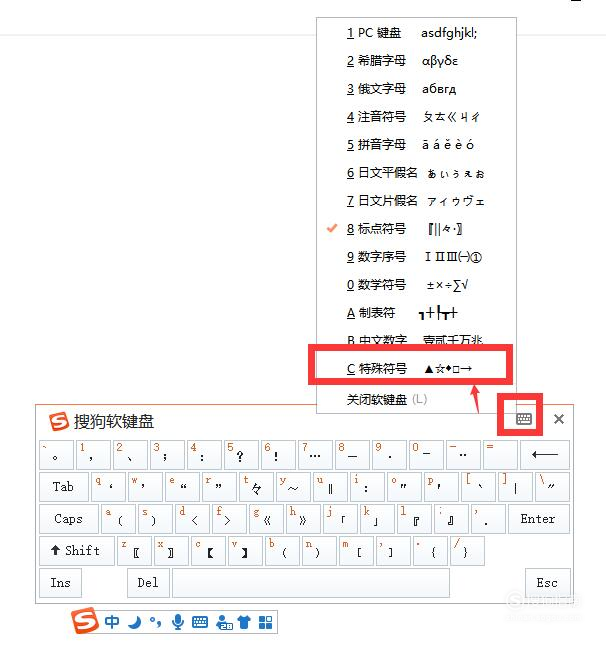The height and width of the screenshot is (647, 606).
Task: Click the Del key
Action: (x=148, y=583)
